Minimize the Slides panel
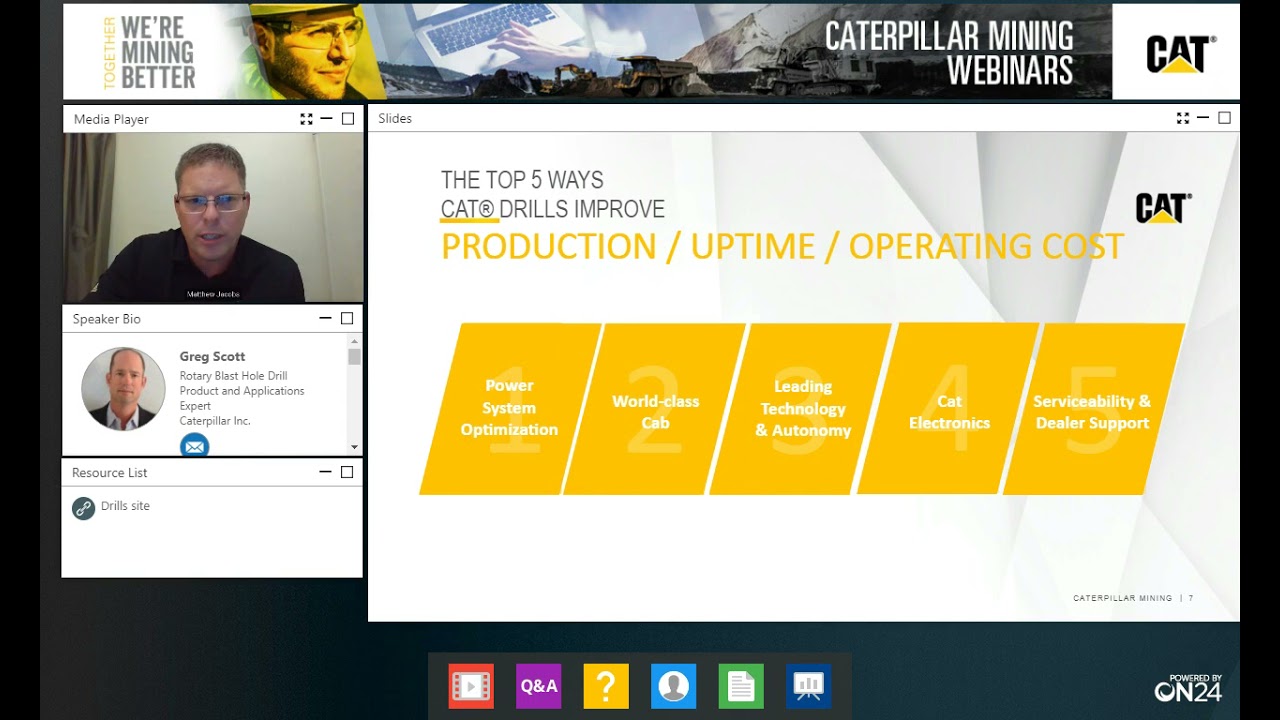The image size is (1280, 720). pos(1203,118)
